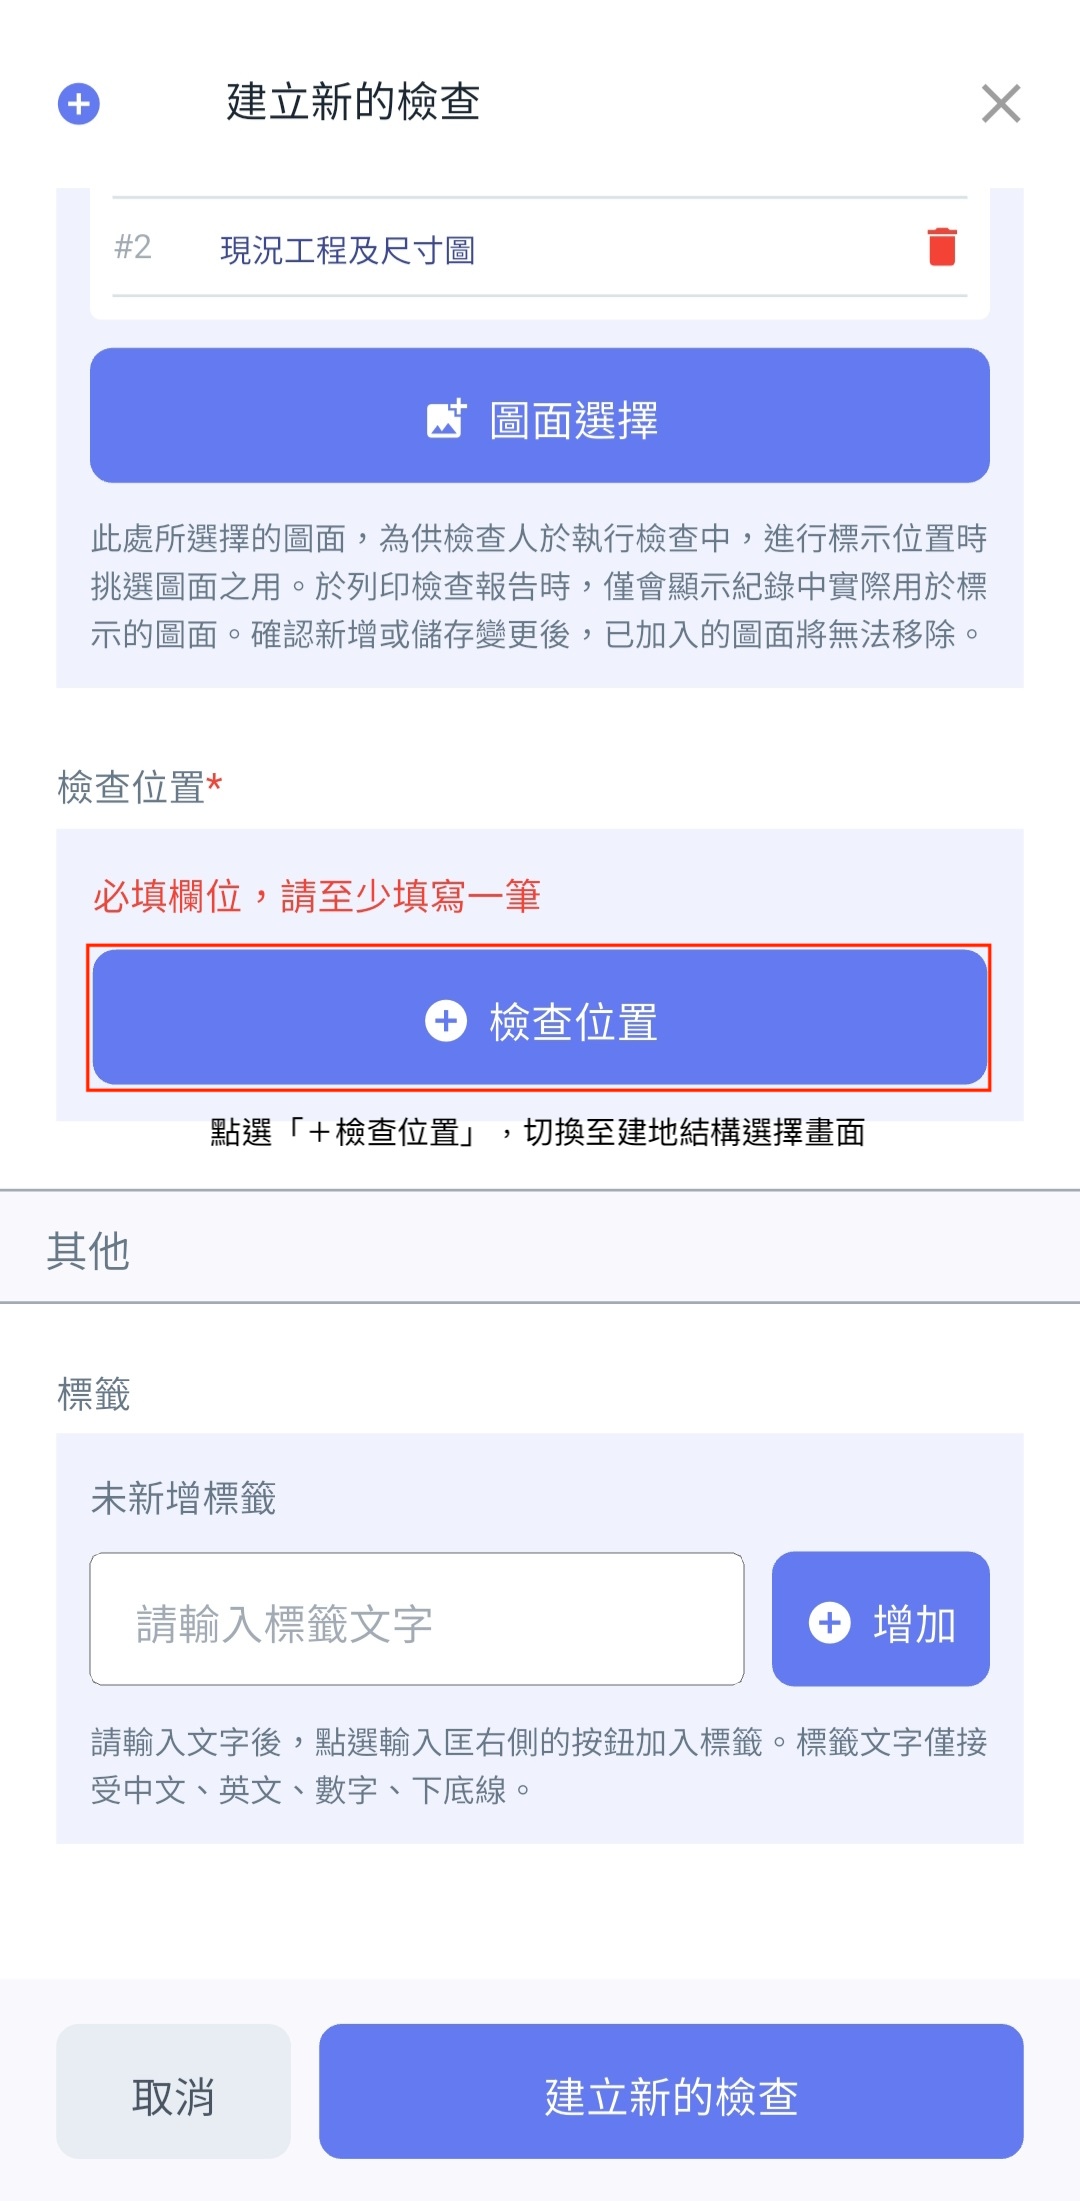
Task: Click the red 必填欄位 validation message
Action: [316, 896]
